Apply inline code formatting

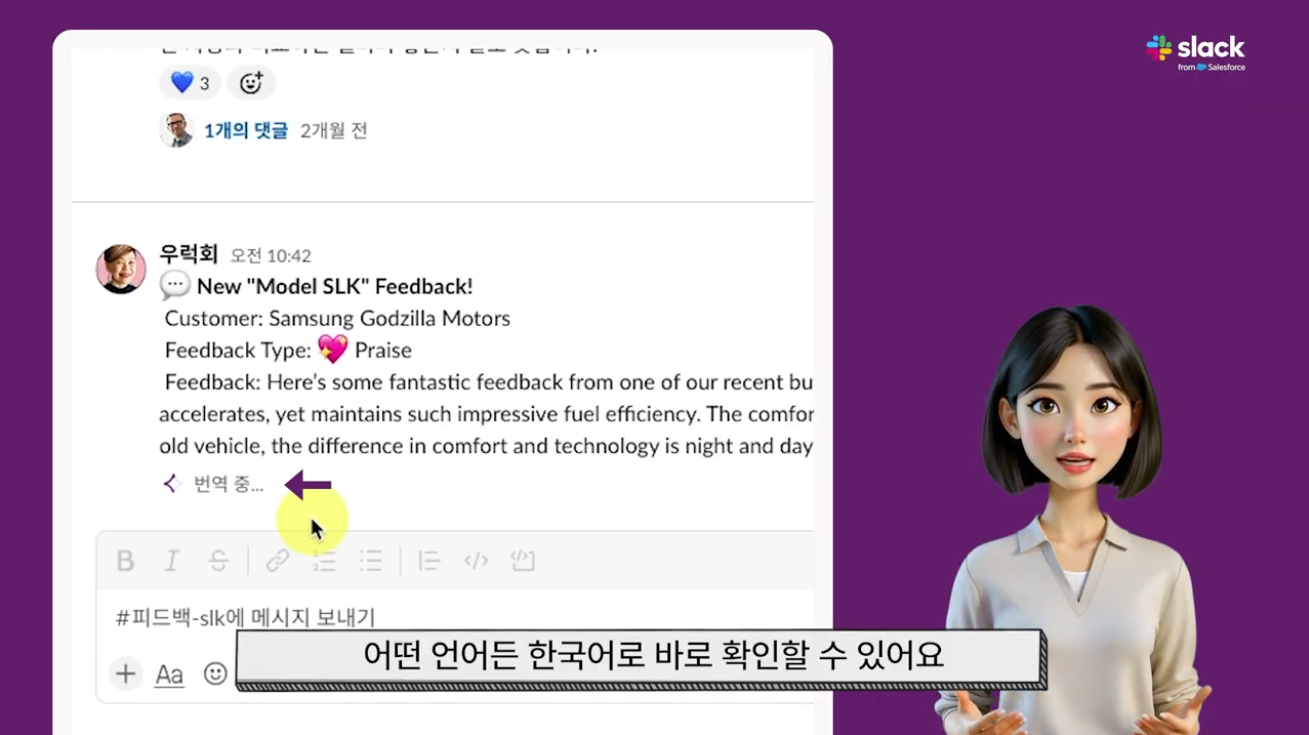tap(476, 561)
